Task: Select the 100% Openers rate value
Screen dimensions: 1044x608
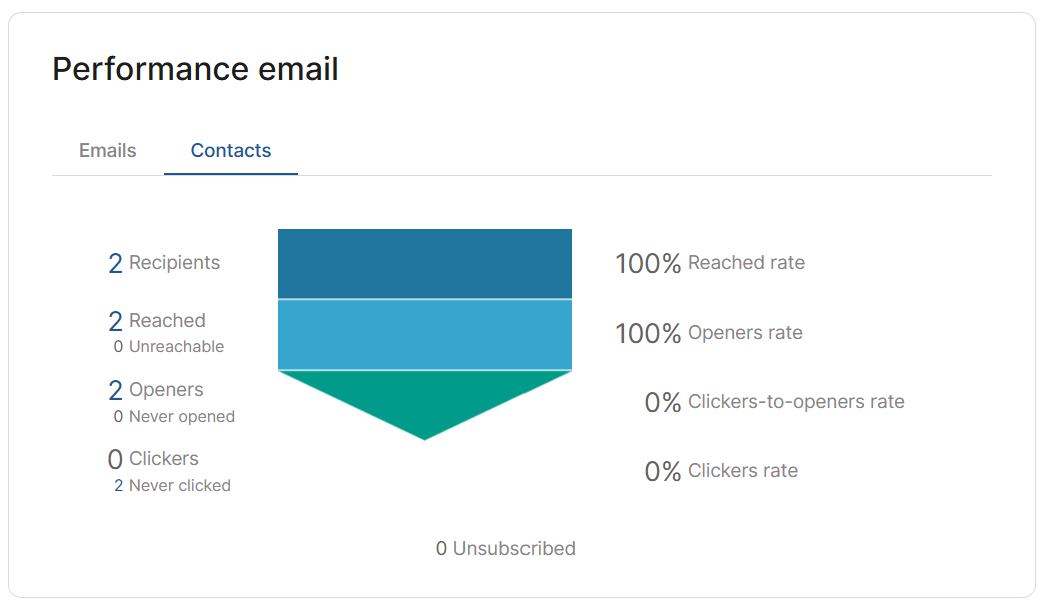Action: (648, 334)
